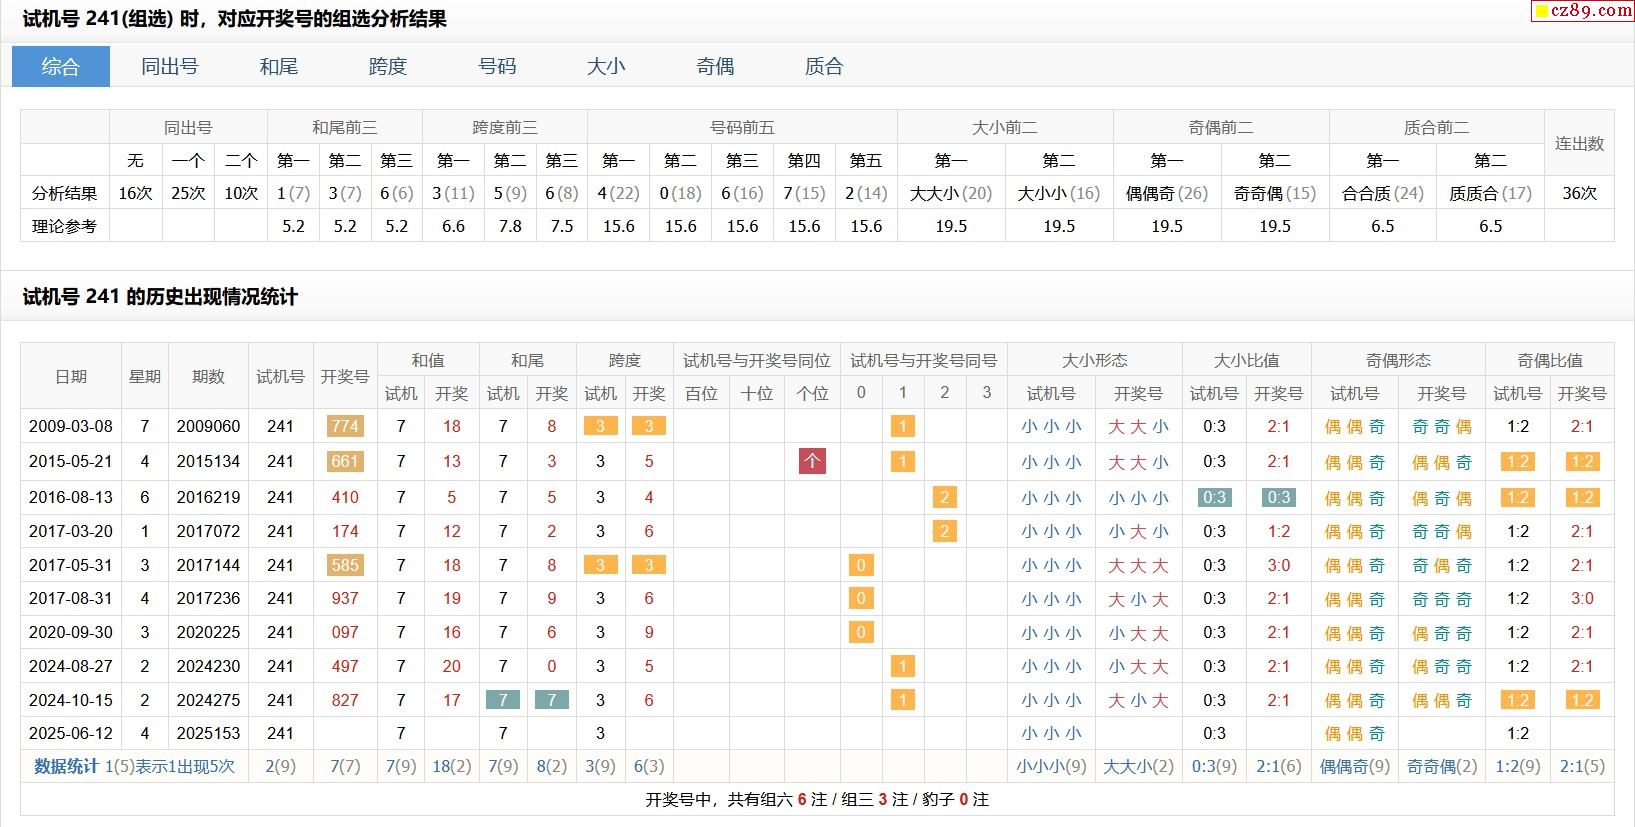Click the 3(11) span analysis cell
The image size is (1635, 827).
point(454,193)
